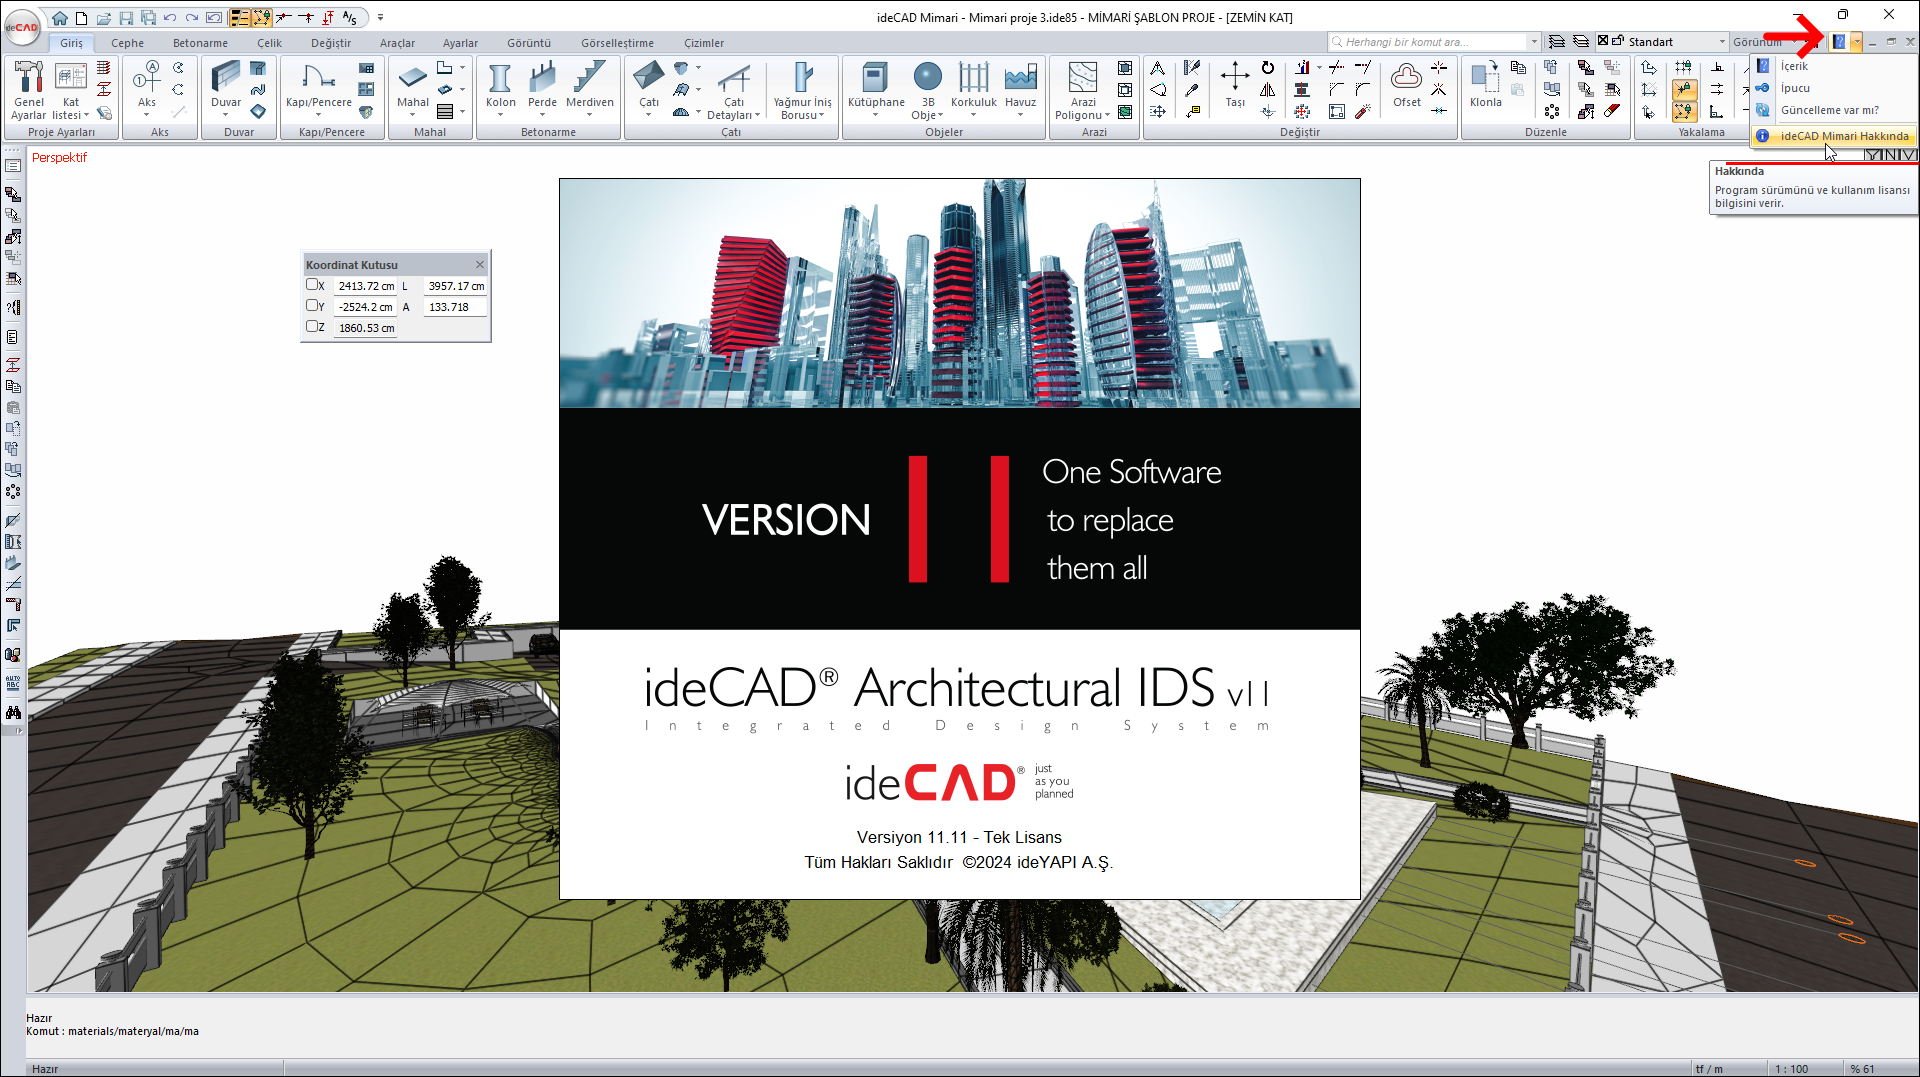Viewport: 1920px width, 1077px height.
Task: Open the Kütüphane library
Action: tap(876, 84)
